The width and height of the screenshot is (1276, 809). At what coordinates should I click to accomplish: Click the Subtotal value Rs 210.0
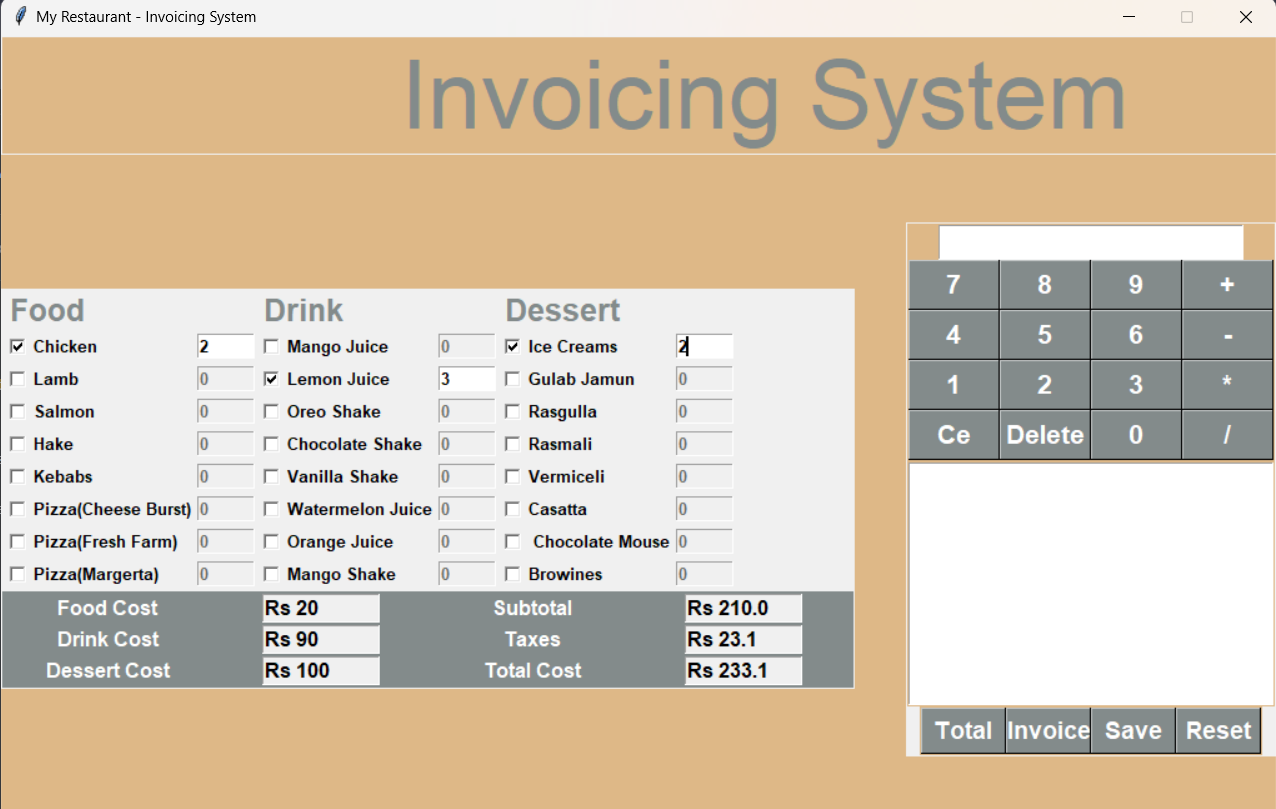(744, 608)
